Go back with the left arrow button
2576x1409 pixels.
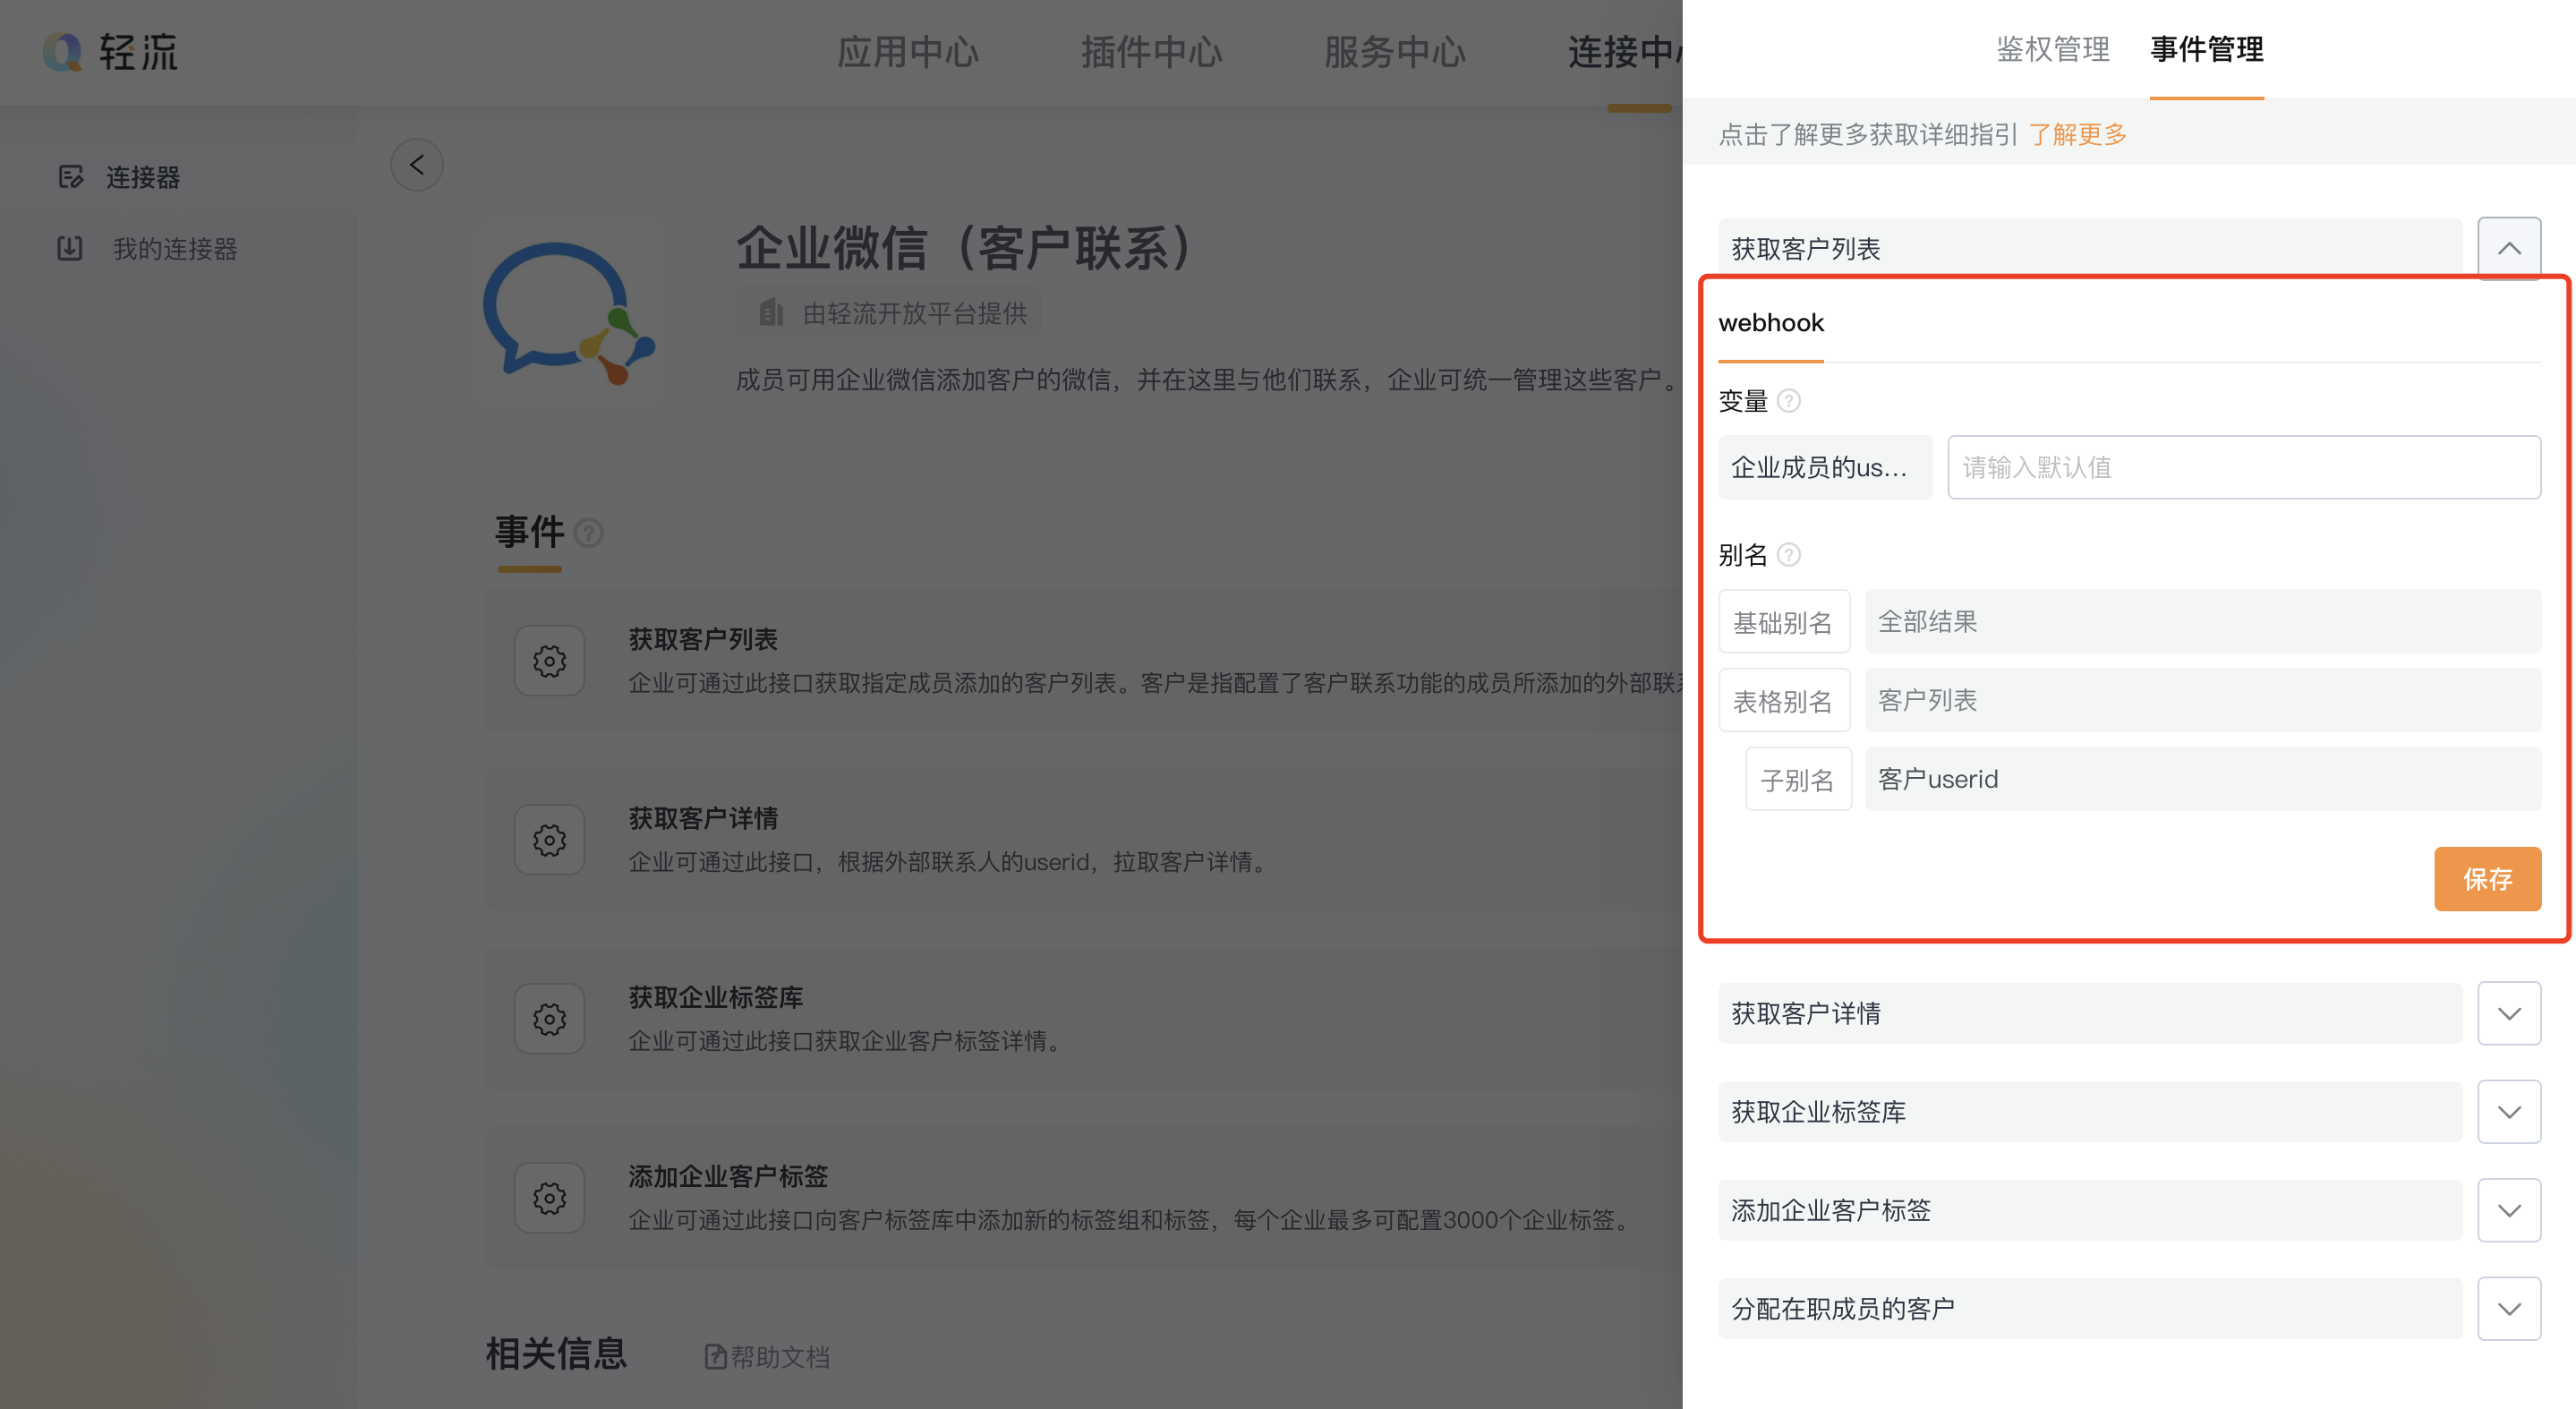click(416, 165)
